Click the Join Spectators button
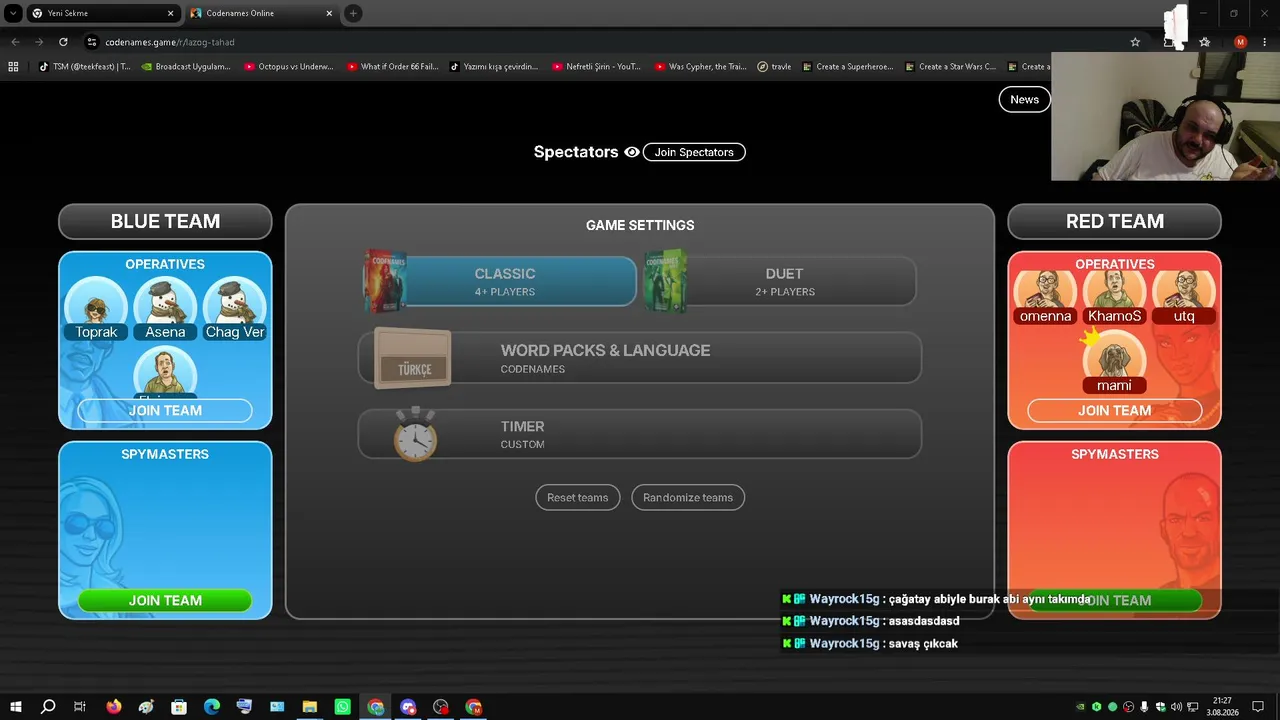The width and height of the screenshot is (1280, 720). 694,152
